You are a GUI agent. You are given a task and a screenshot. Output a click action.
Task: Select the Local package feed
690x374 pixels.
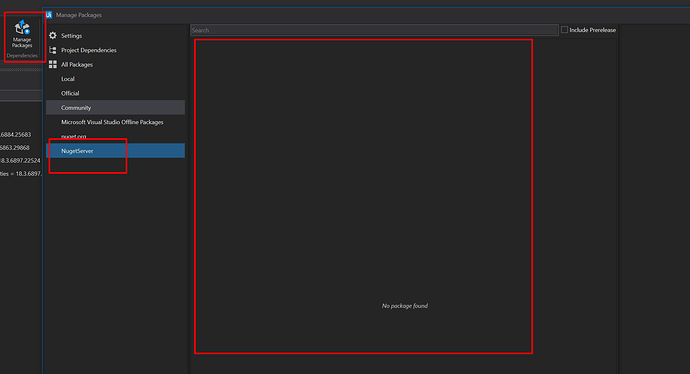115,79
